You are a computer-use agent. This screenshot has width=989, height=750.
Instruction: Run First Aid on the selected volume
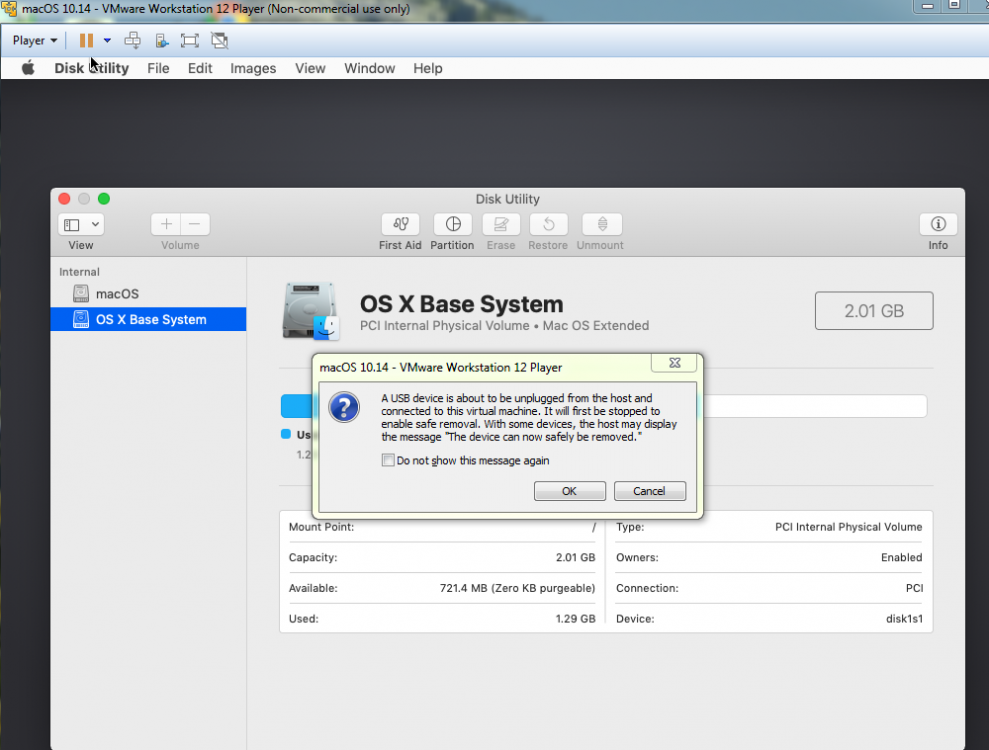tap(401, 225)
